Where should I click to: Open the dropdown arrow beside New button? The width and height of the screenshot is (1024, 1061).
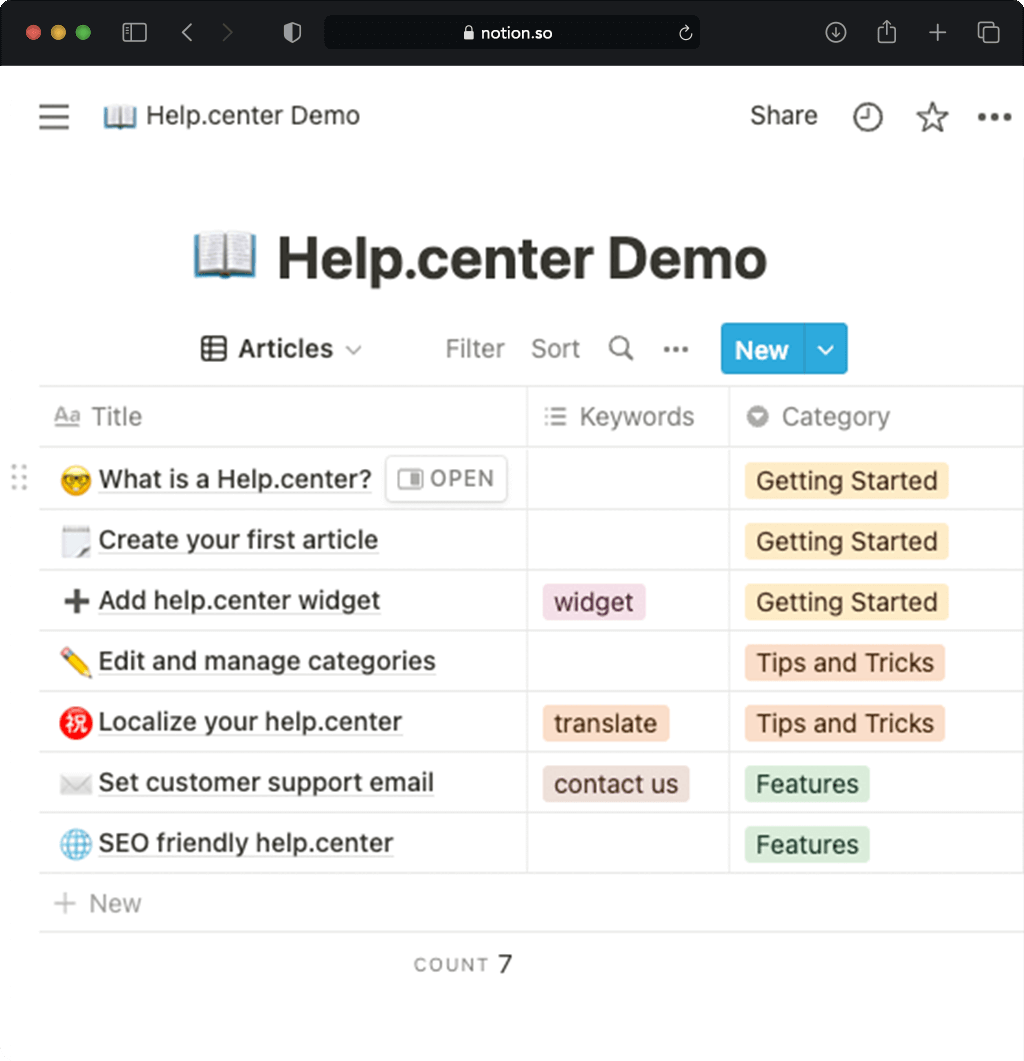pyautogui.click(x=826, y=350)
